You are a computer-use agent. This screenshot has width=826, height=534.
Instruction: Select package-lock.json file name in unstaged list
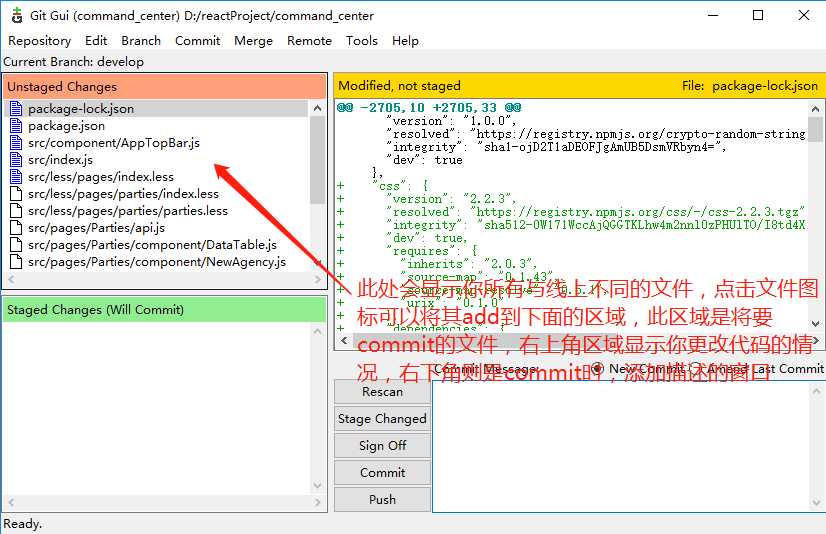[81, 108]
